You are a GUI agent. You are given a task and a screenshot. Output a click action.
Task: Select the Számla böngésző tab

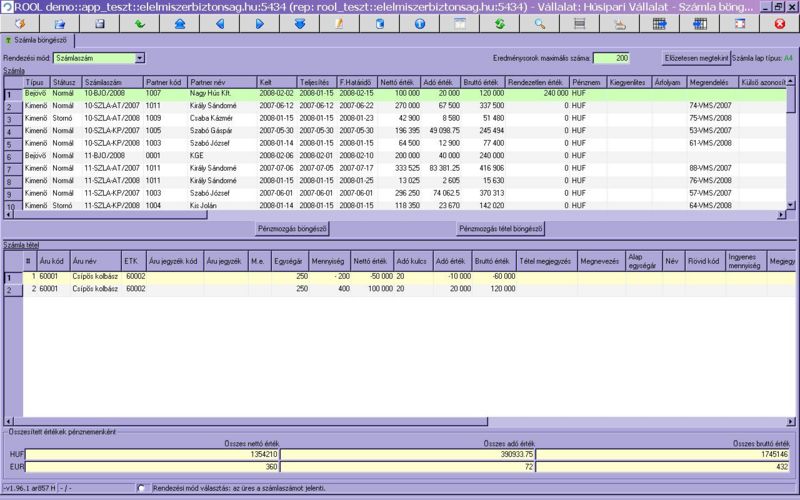tap(36, 41)
